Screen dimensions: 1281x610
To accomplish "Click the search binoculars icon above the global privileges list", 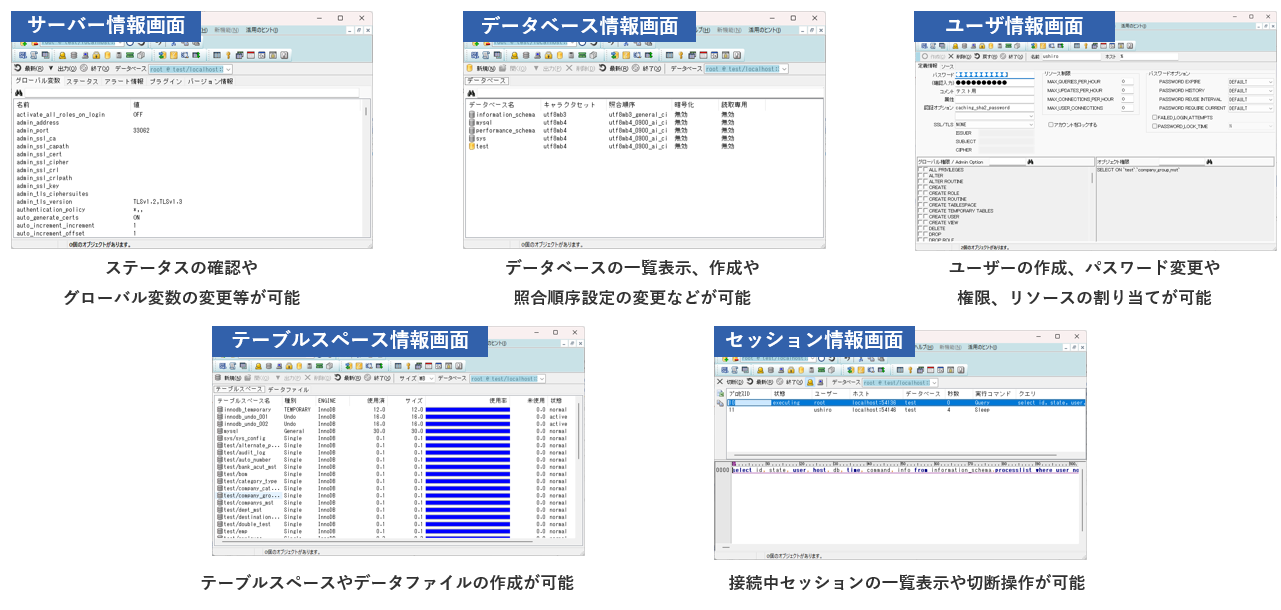I will point(1030,162).
